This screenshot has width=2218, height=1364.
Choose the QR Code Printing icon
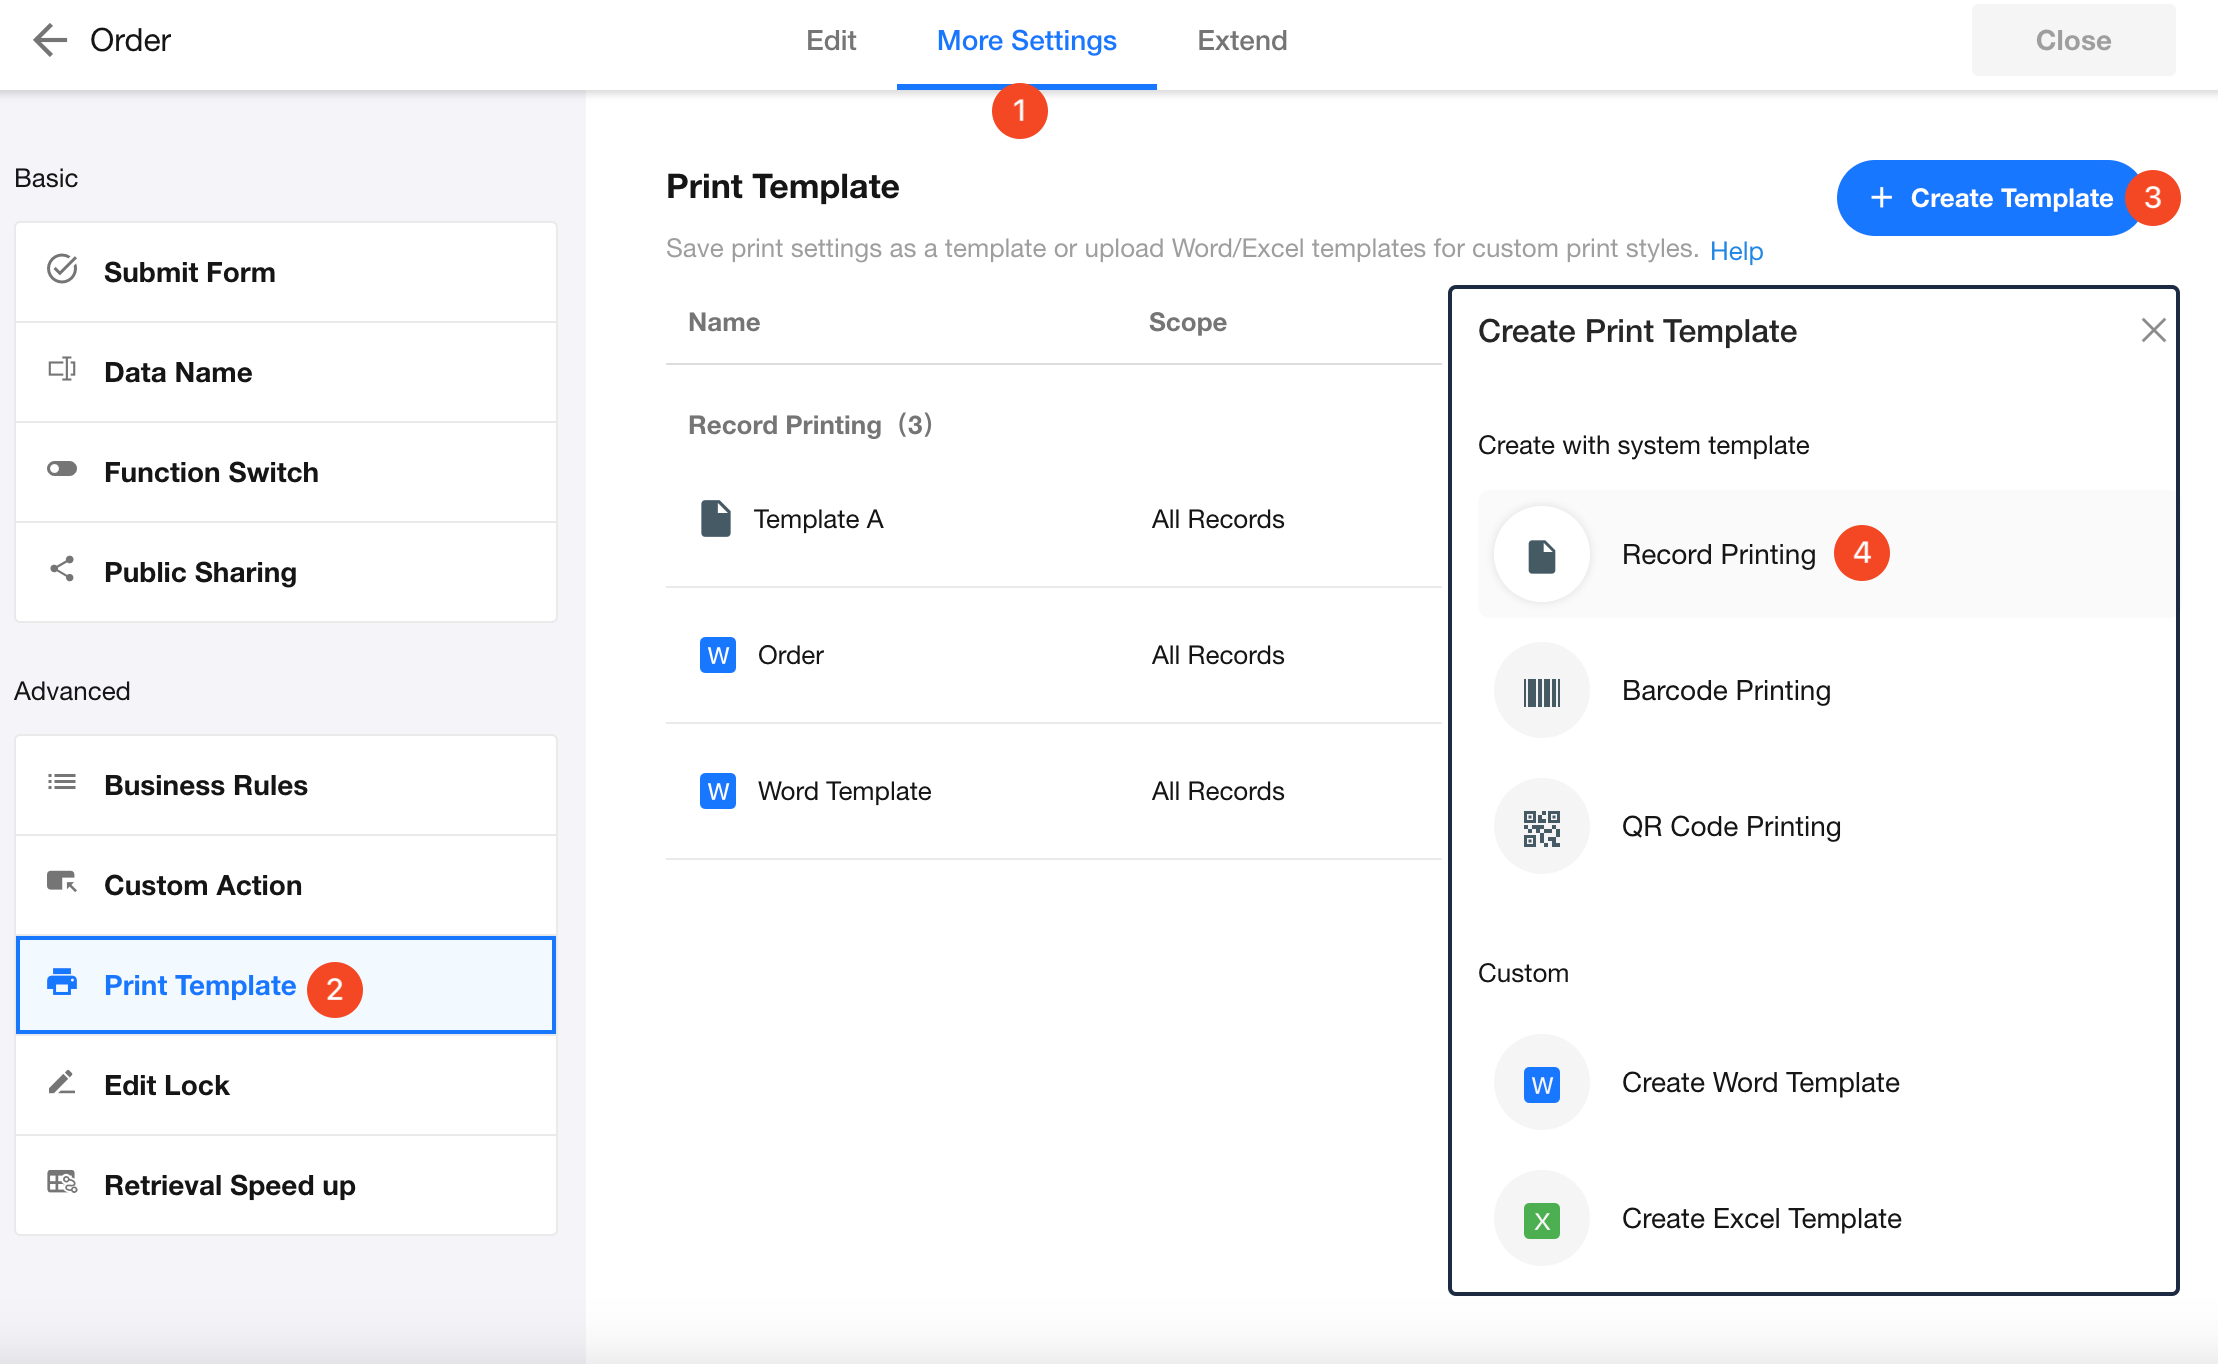(1541, 827)
